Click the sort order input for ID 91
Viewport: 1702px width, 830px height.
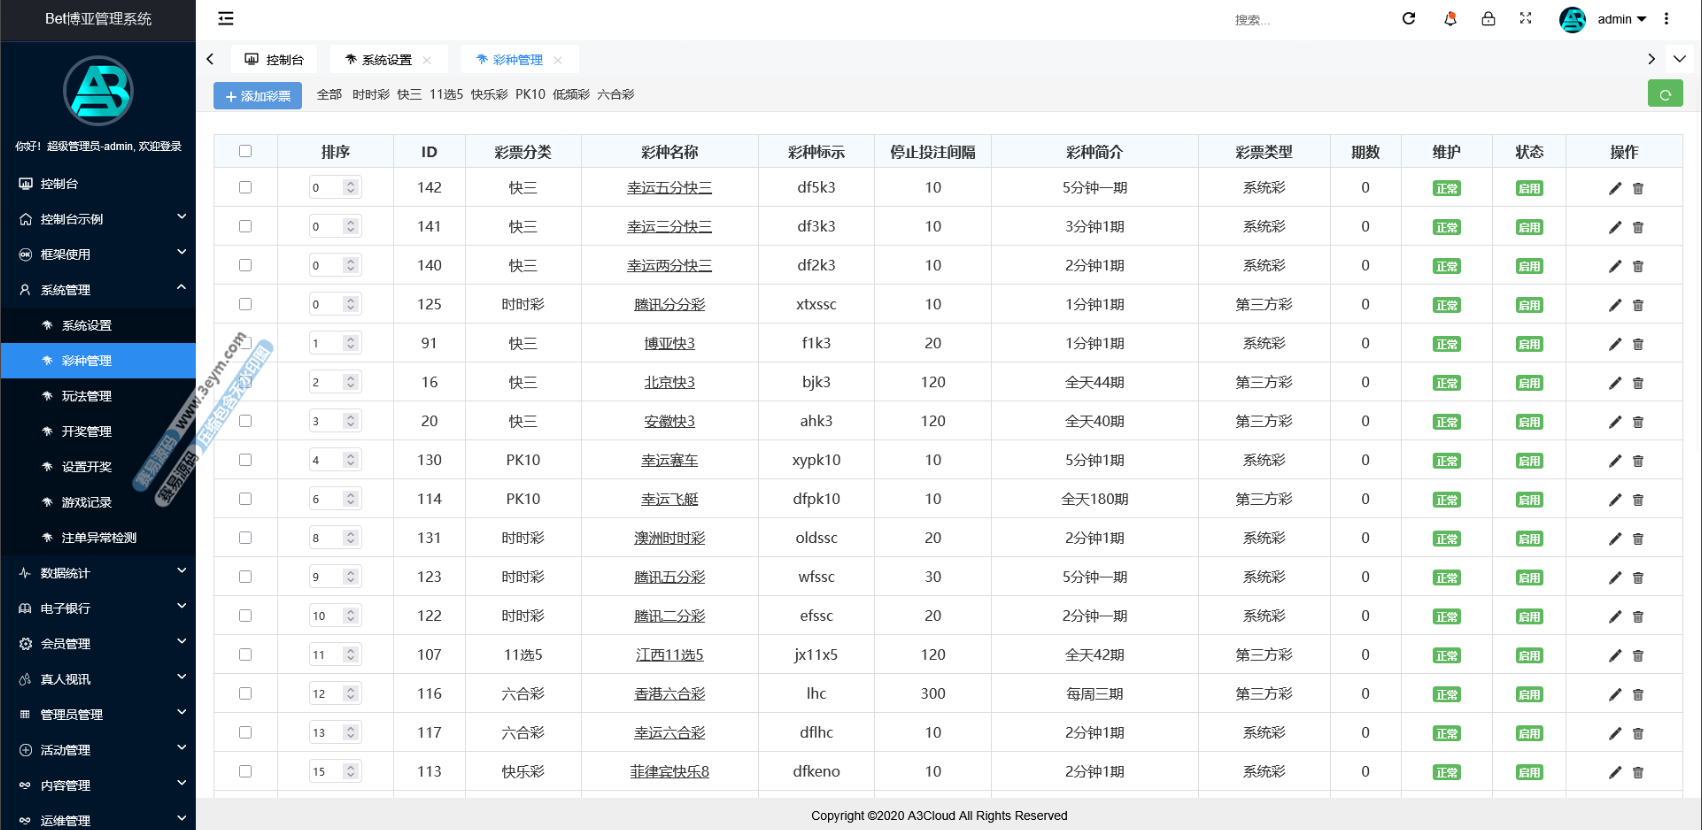327,343
